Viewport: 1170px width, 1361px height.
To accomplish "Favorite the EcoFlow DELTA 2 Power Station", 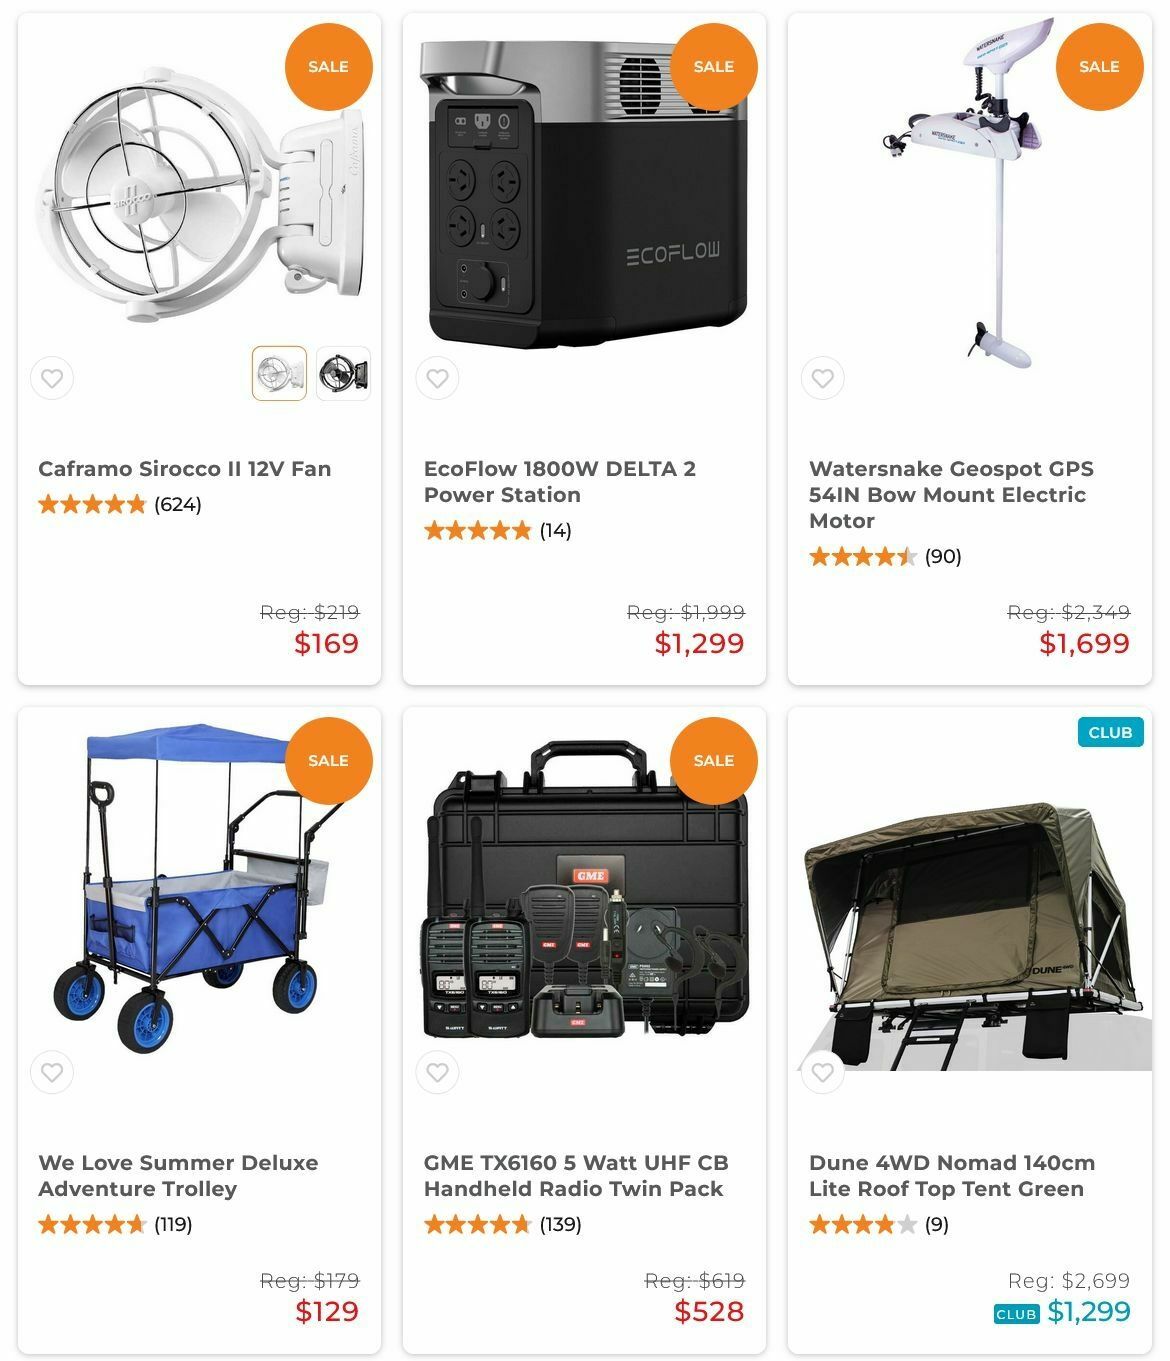I will 437,378.
